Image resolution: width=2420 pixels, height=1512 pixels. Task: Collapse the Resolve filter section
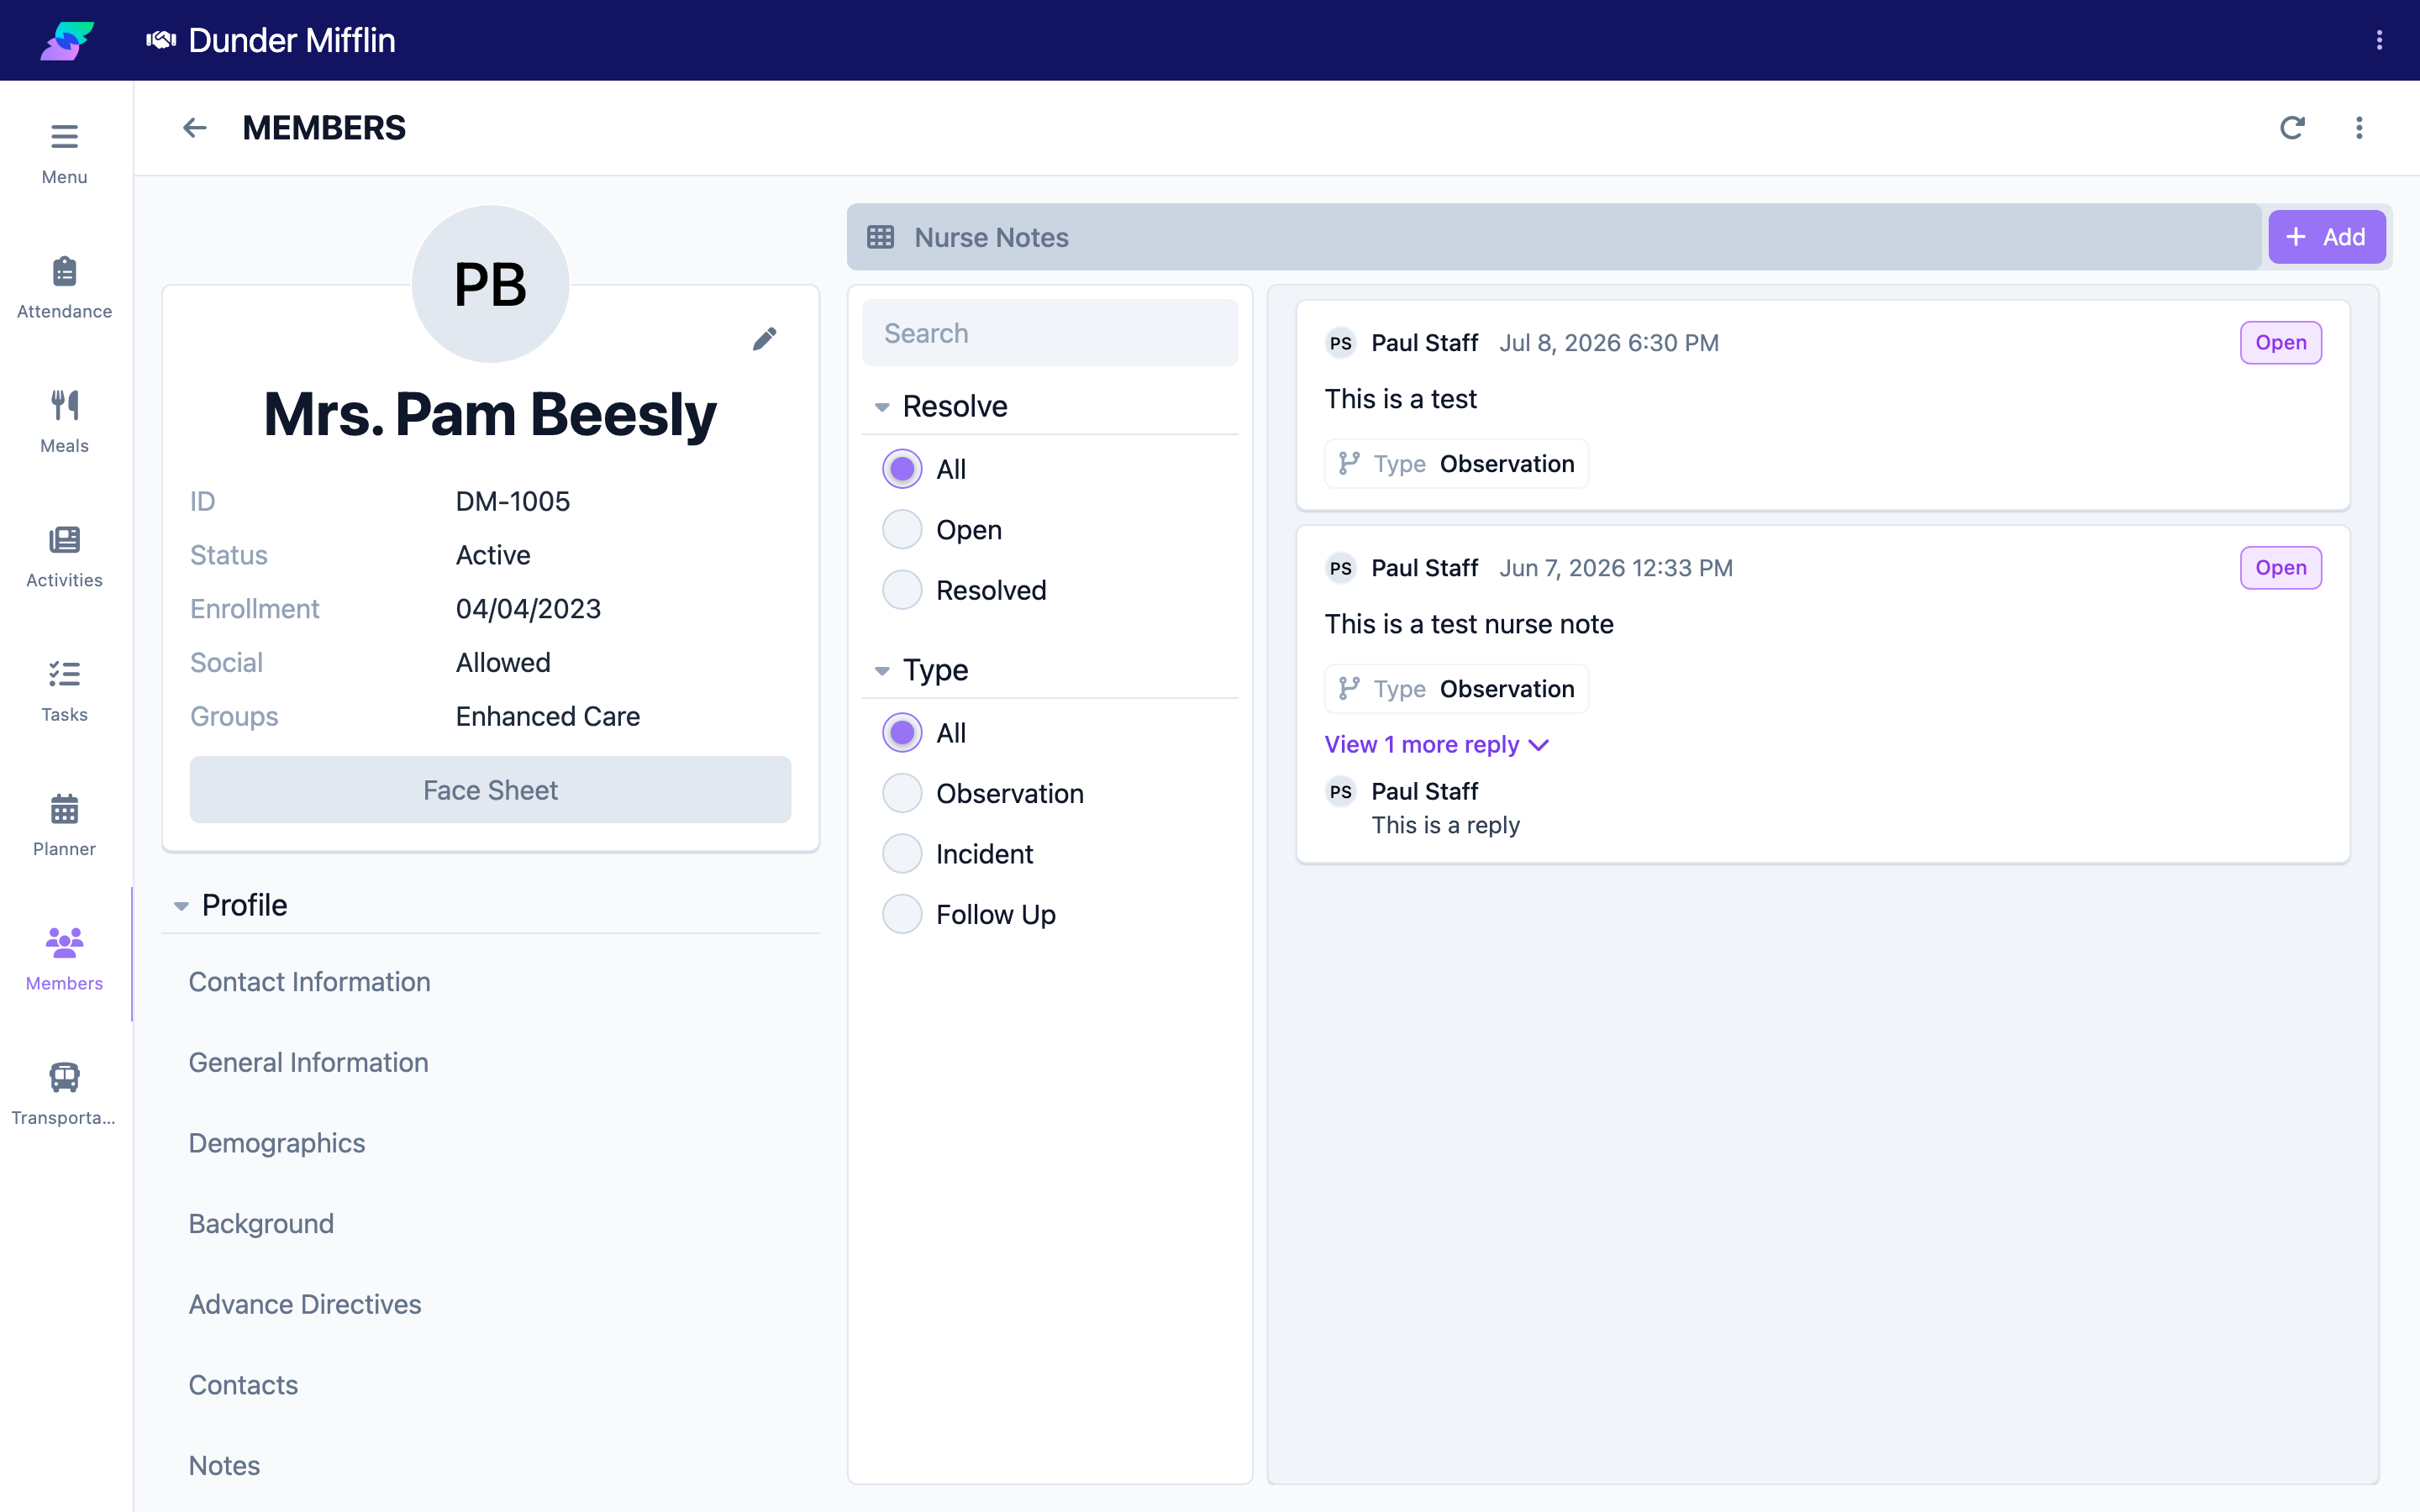[x=882, y=407]
